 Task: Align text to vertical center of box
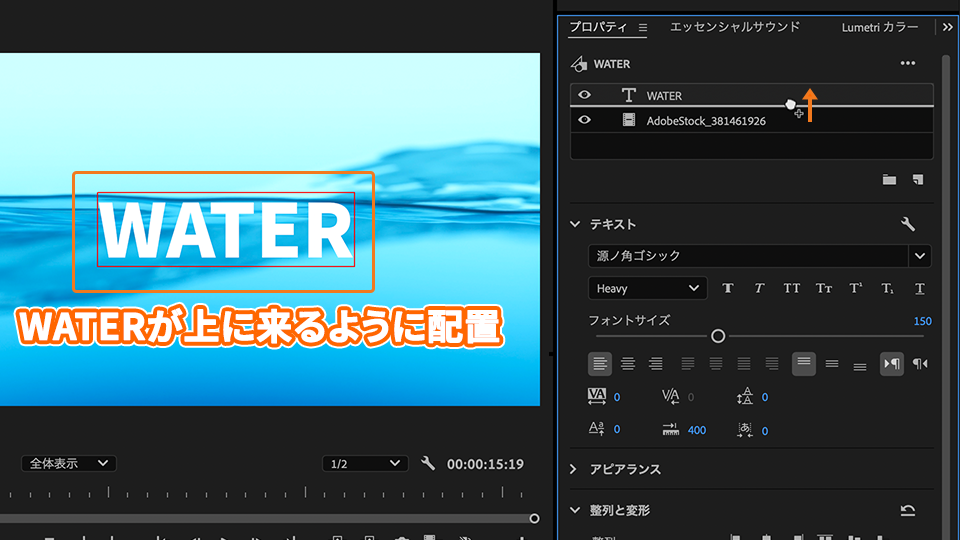(831, 364)
